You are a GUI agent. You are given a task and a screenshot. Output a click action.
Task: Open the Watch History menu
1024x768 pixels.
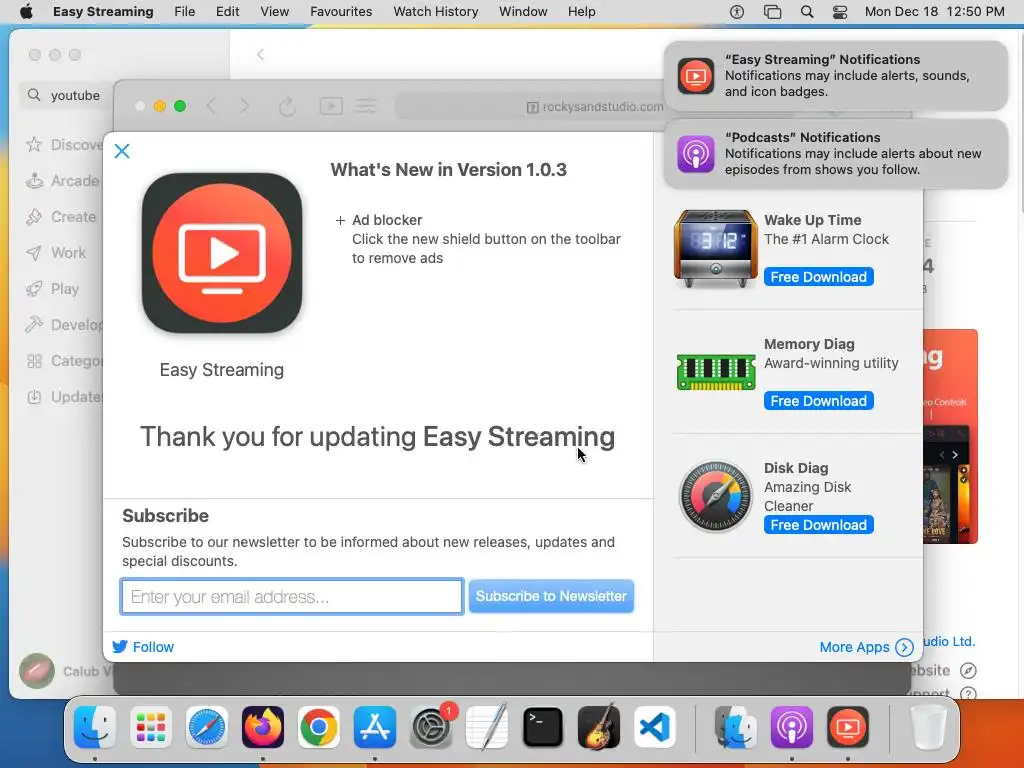(436, 12)
